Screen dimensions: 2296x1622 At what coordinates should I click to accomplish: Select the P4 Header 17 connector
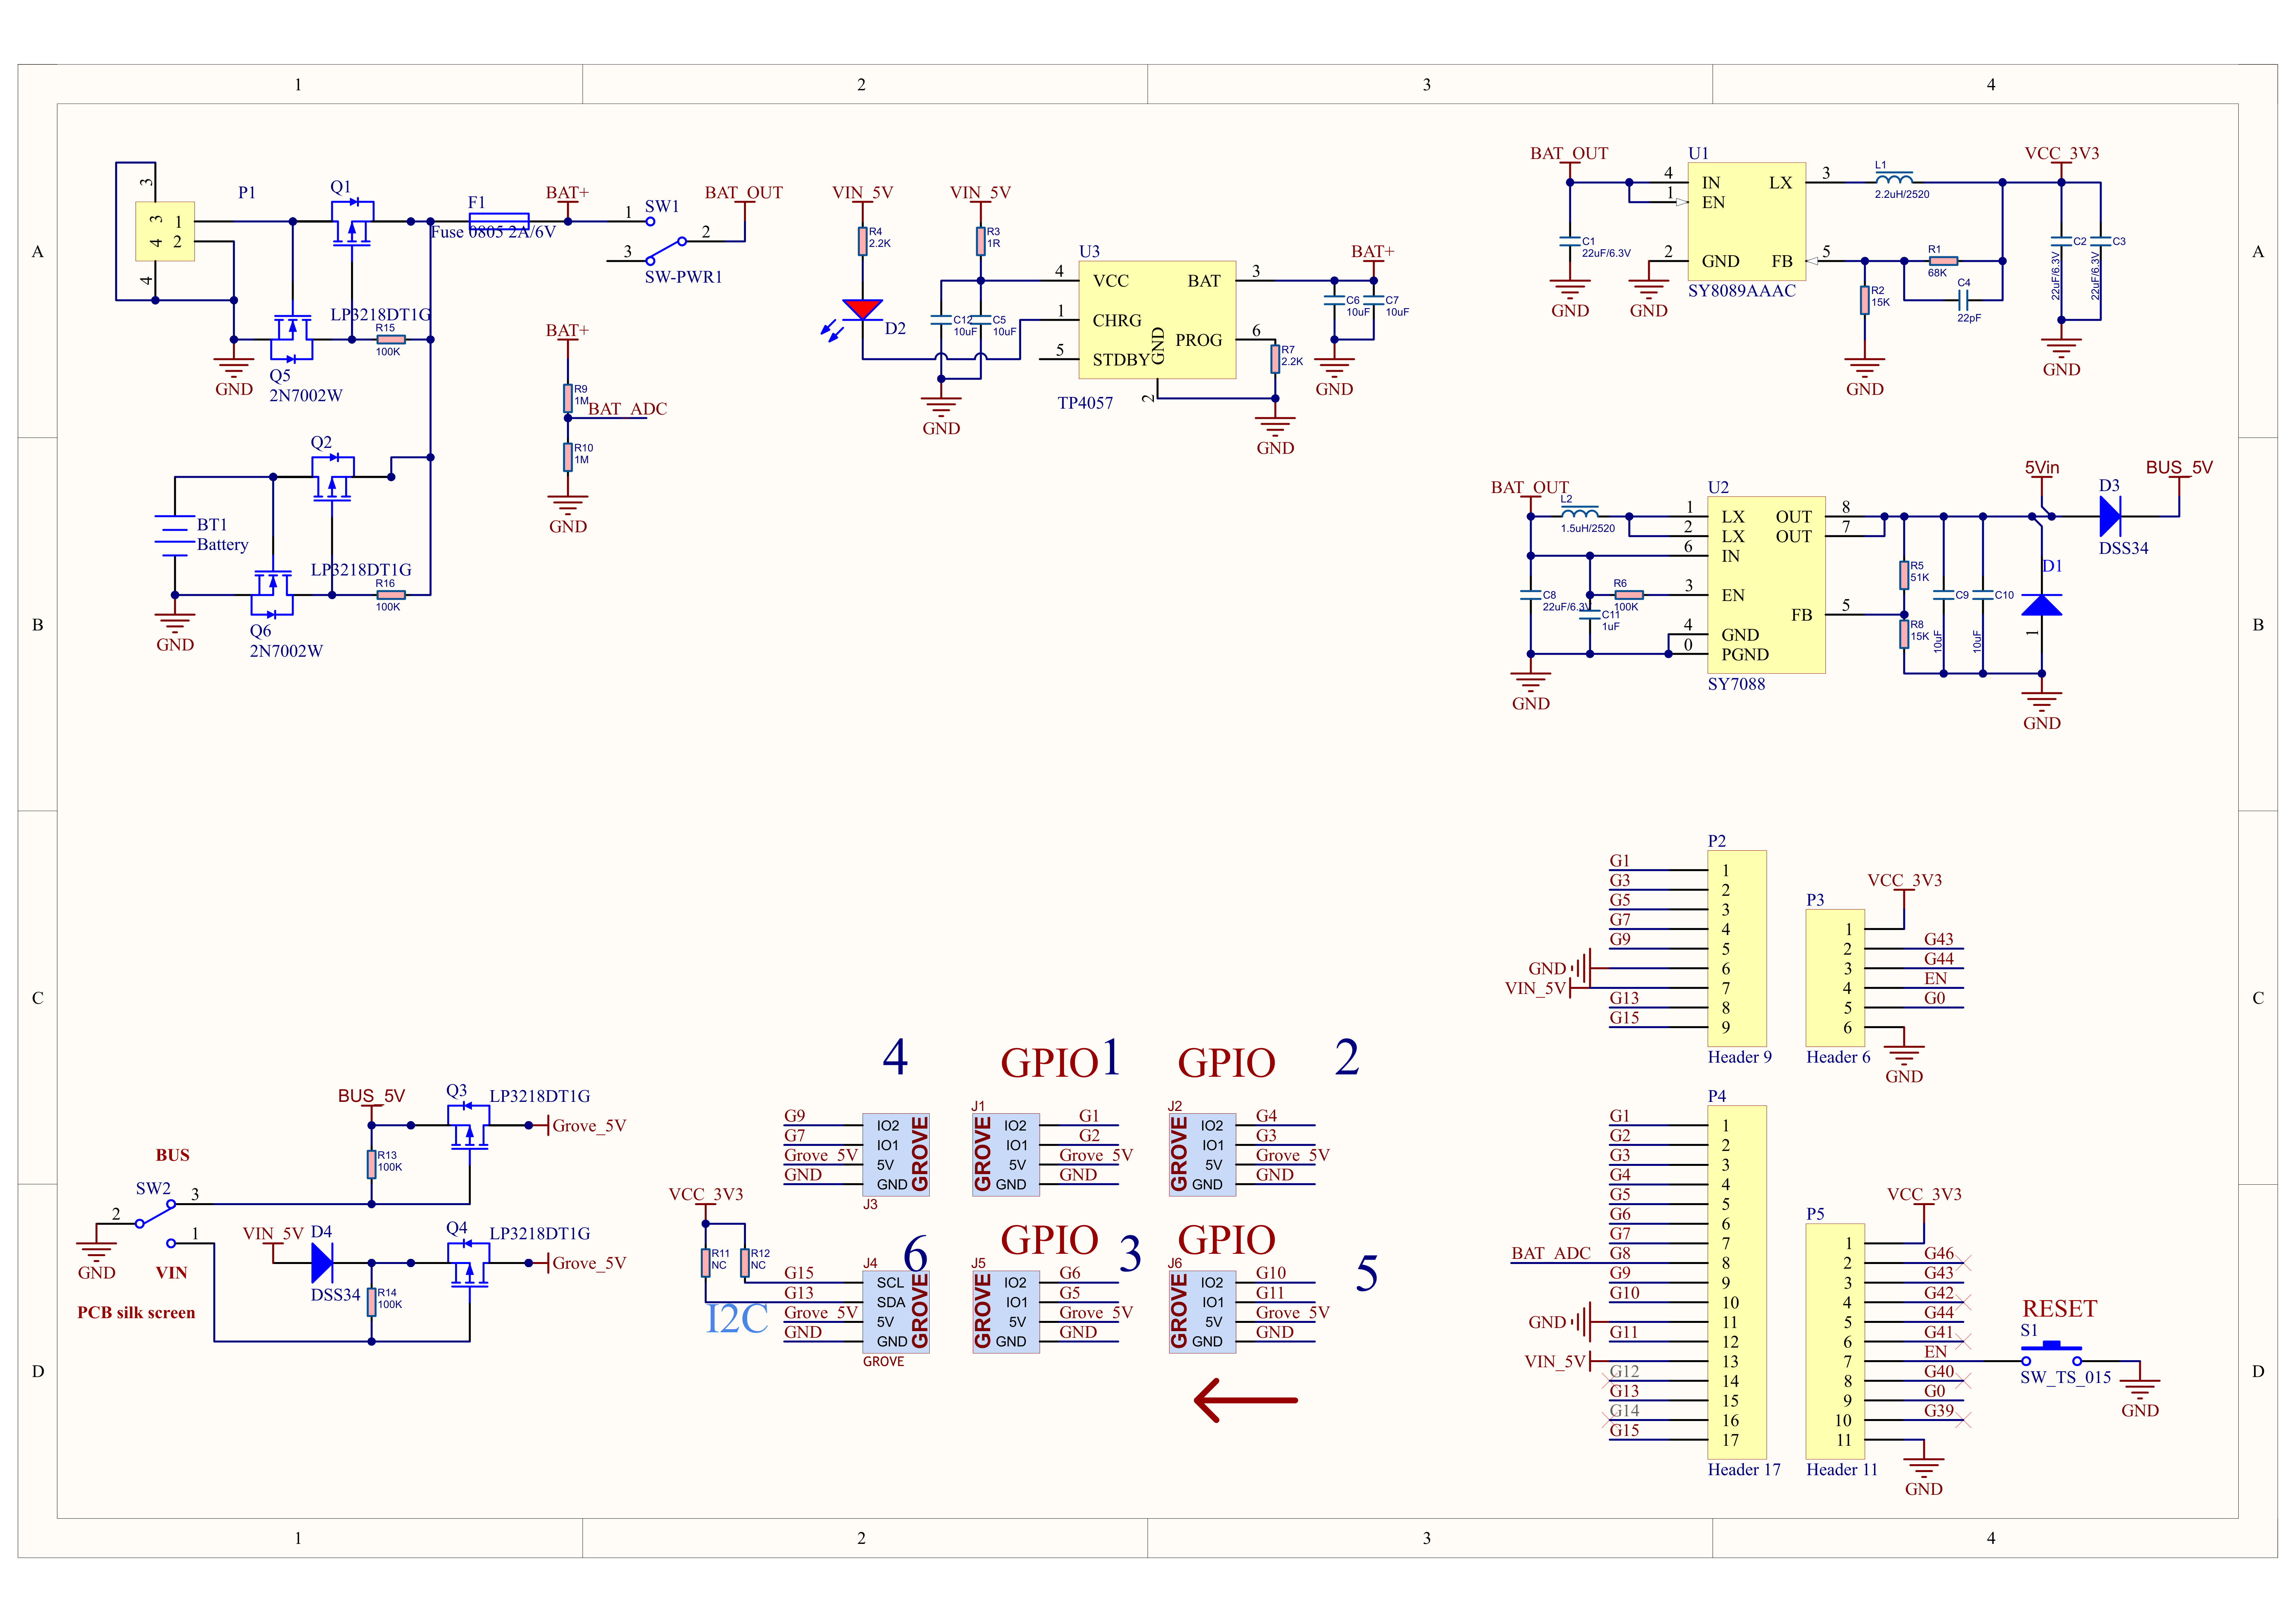coord(1737,1282)
